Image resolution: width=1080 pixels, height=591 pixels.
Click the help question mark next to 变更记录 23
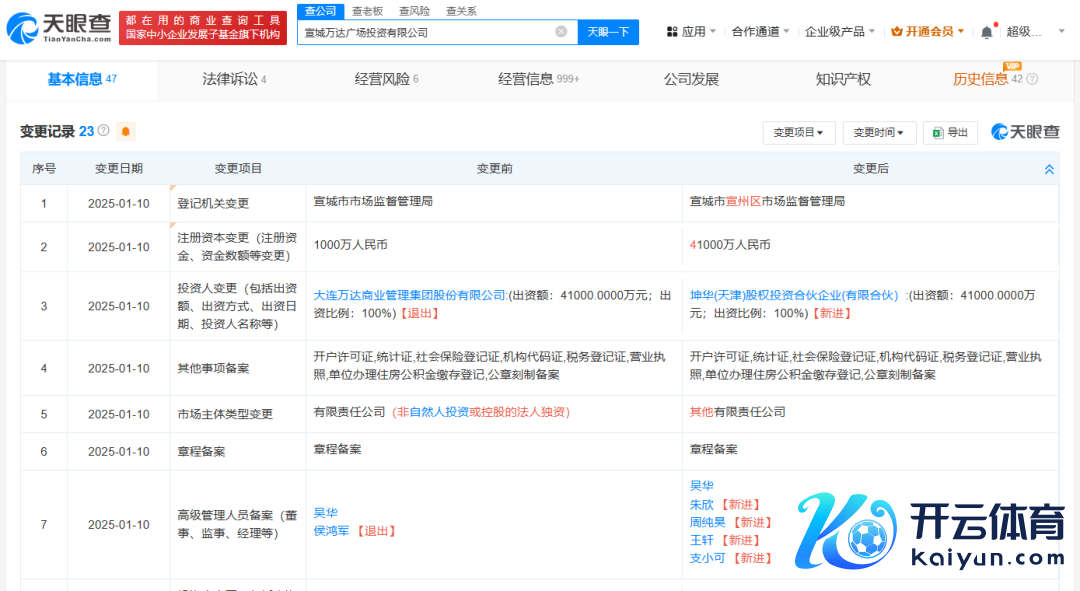pos(104,131)
